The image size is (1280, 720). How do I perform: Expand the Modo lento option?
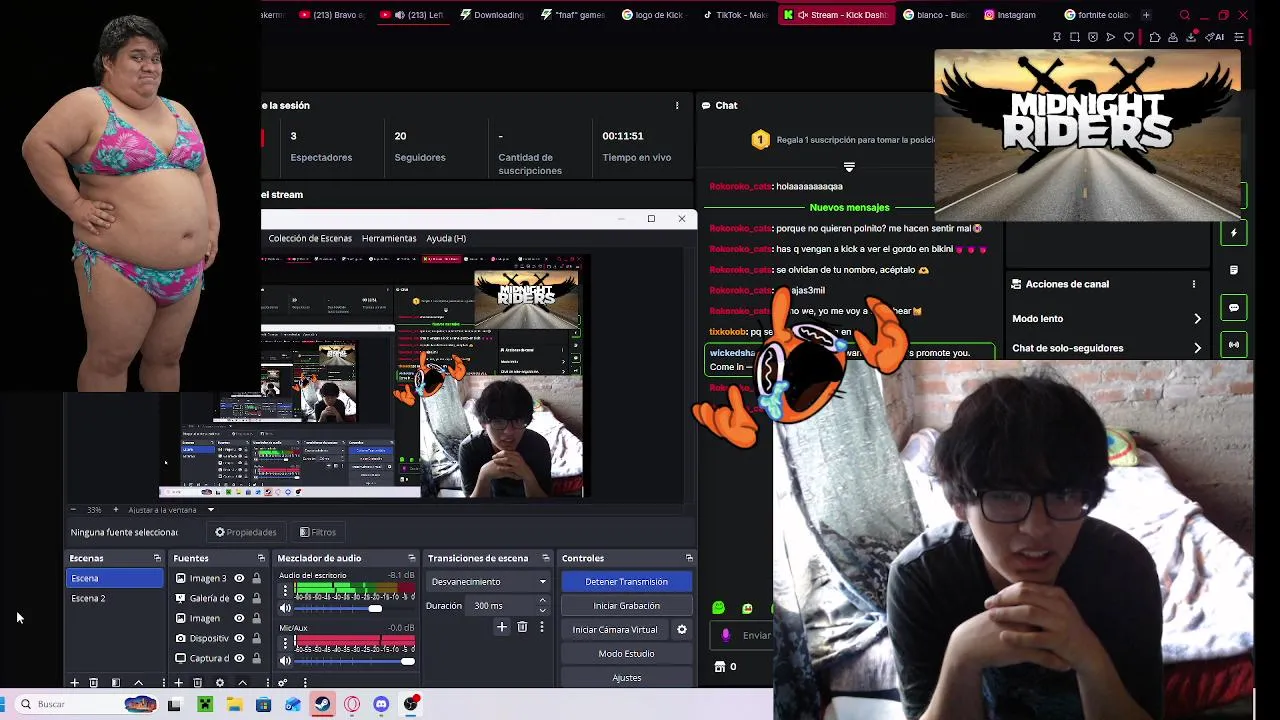(x=1107, y=318)
